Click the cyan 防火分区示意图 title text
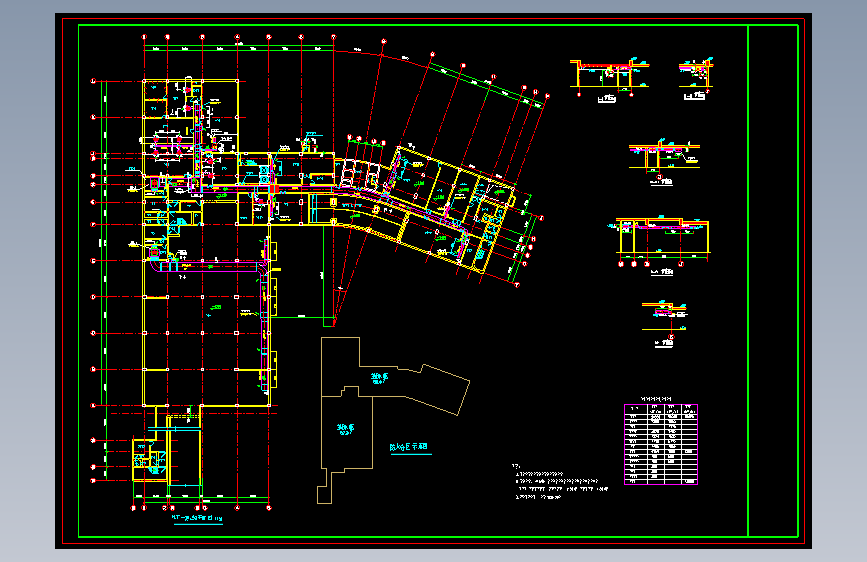Image resolution: width=867 pixels, height=562 pixels. tap(409, 447)
